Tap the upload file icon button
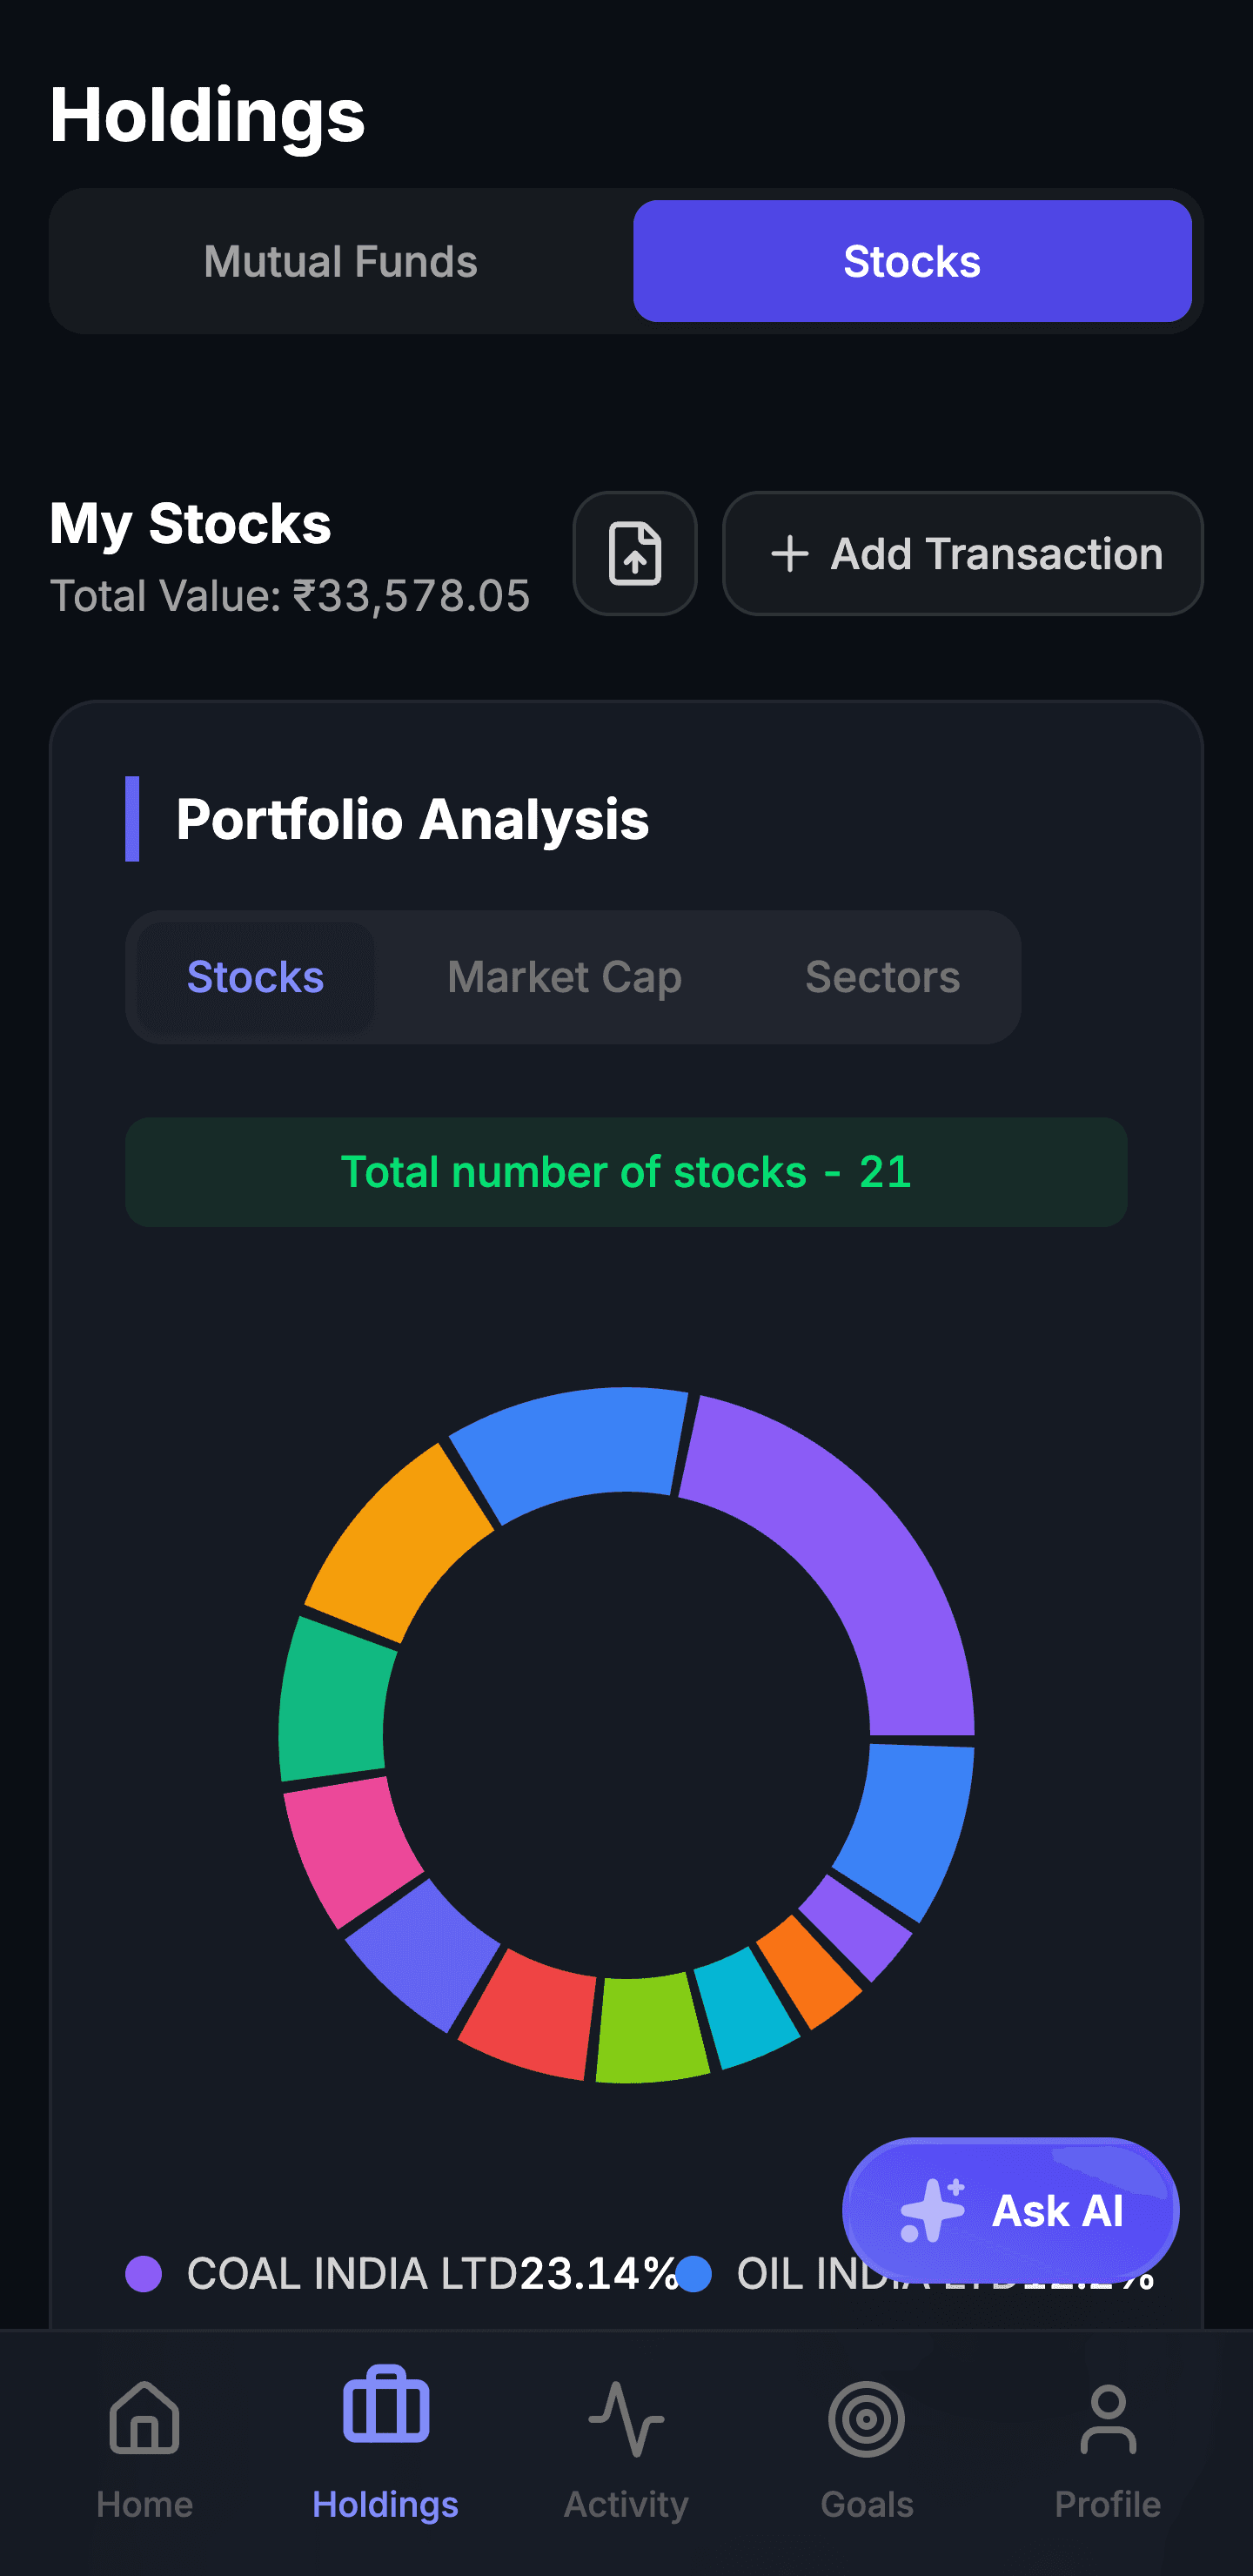 tap(634, 553)
